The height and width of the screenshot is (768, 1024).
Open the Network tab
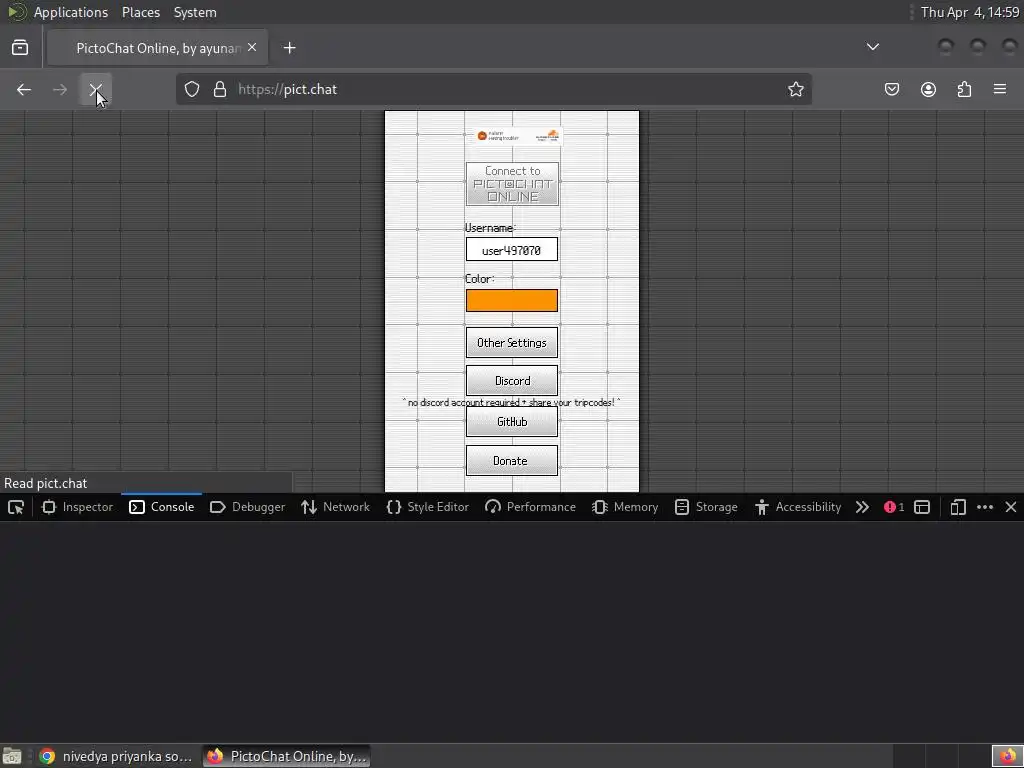pyautogui.click(x=335, y=507)
